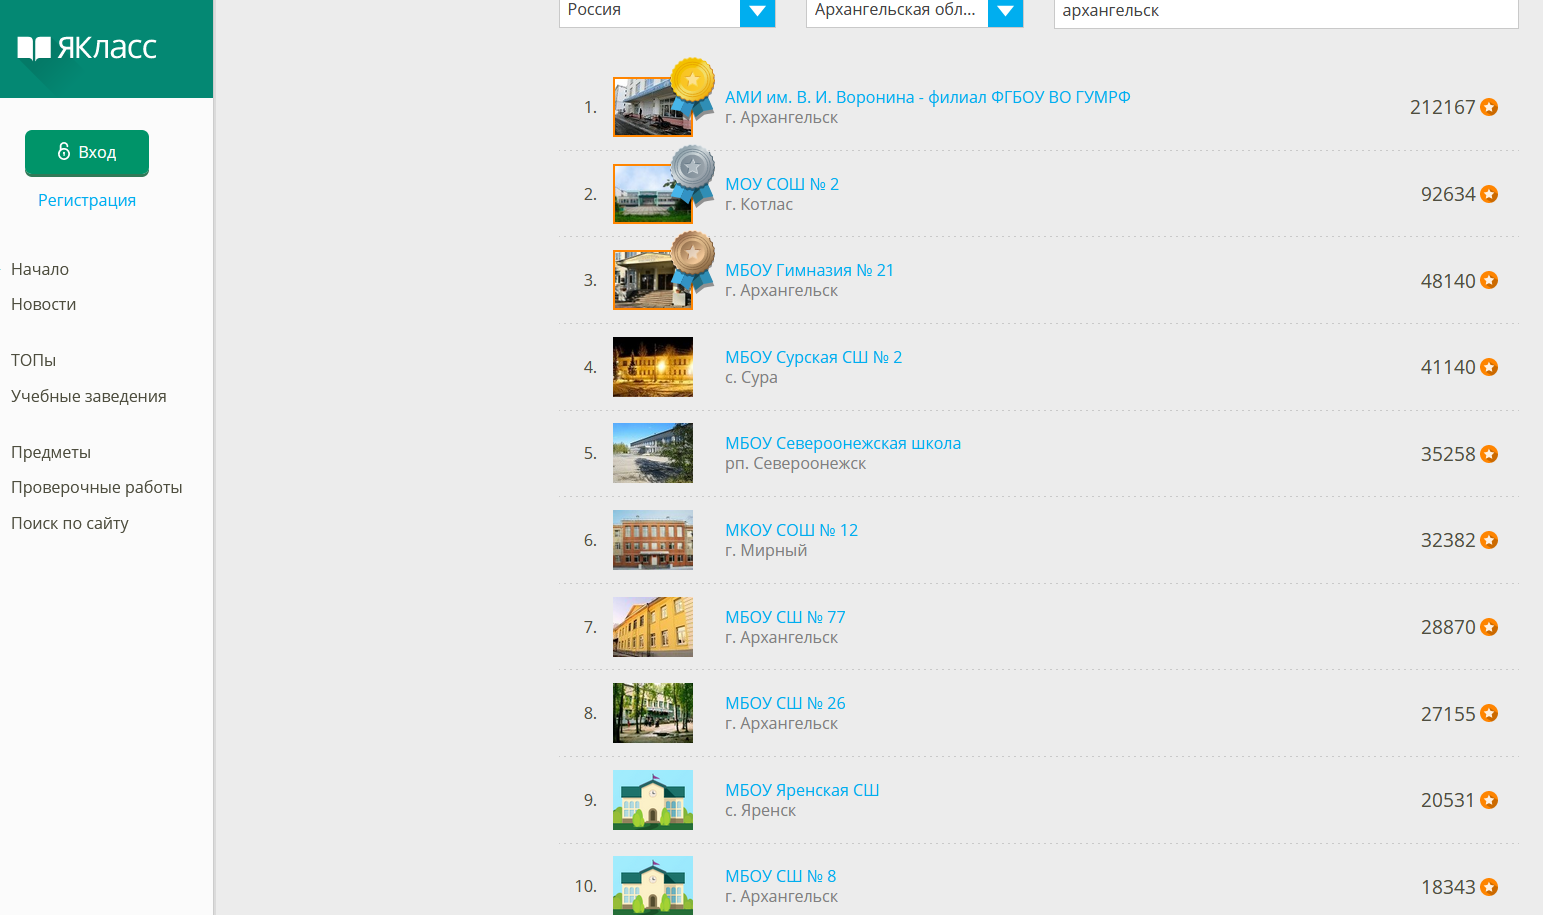Open МБОУ Яренская СШ school link
This screenshot has height=915, width=1543.
pyautogui.click(x=801, y=790)
